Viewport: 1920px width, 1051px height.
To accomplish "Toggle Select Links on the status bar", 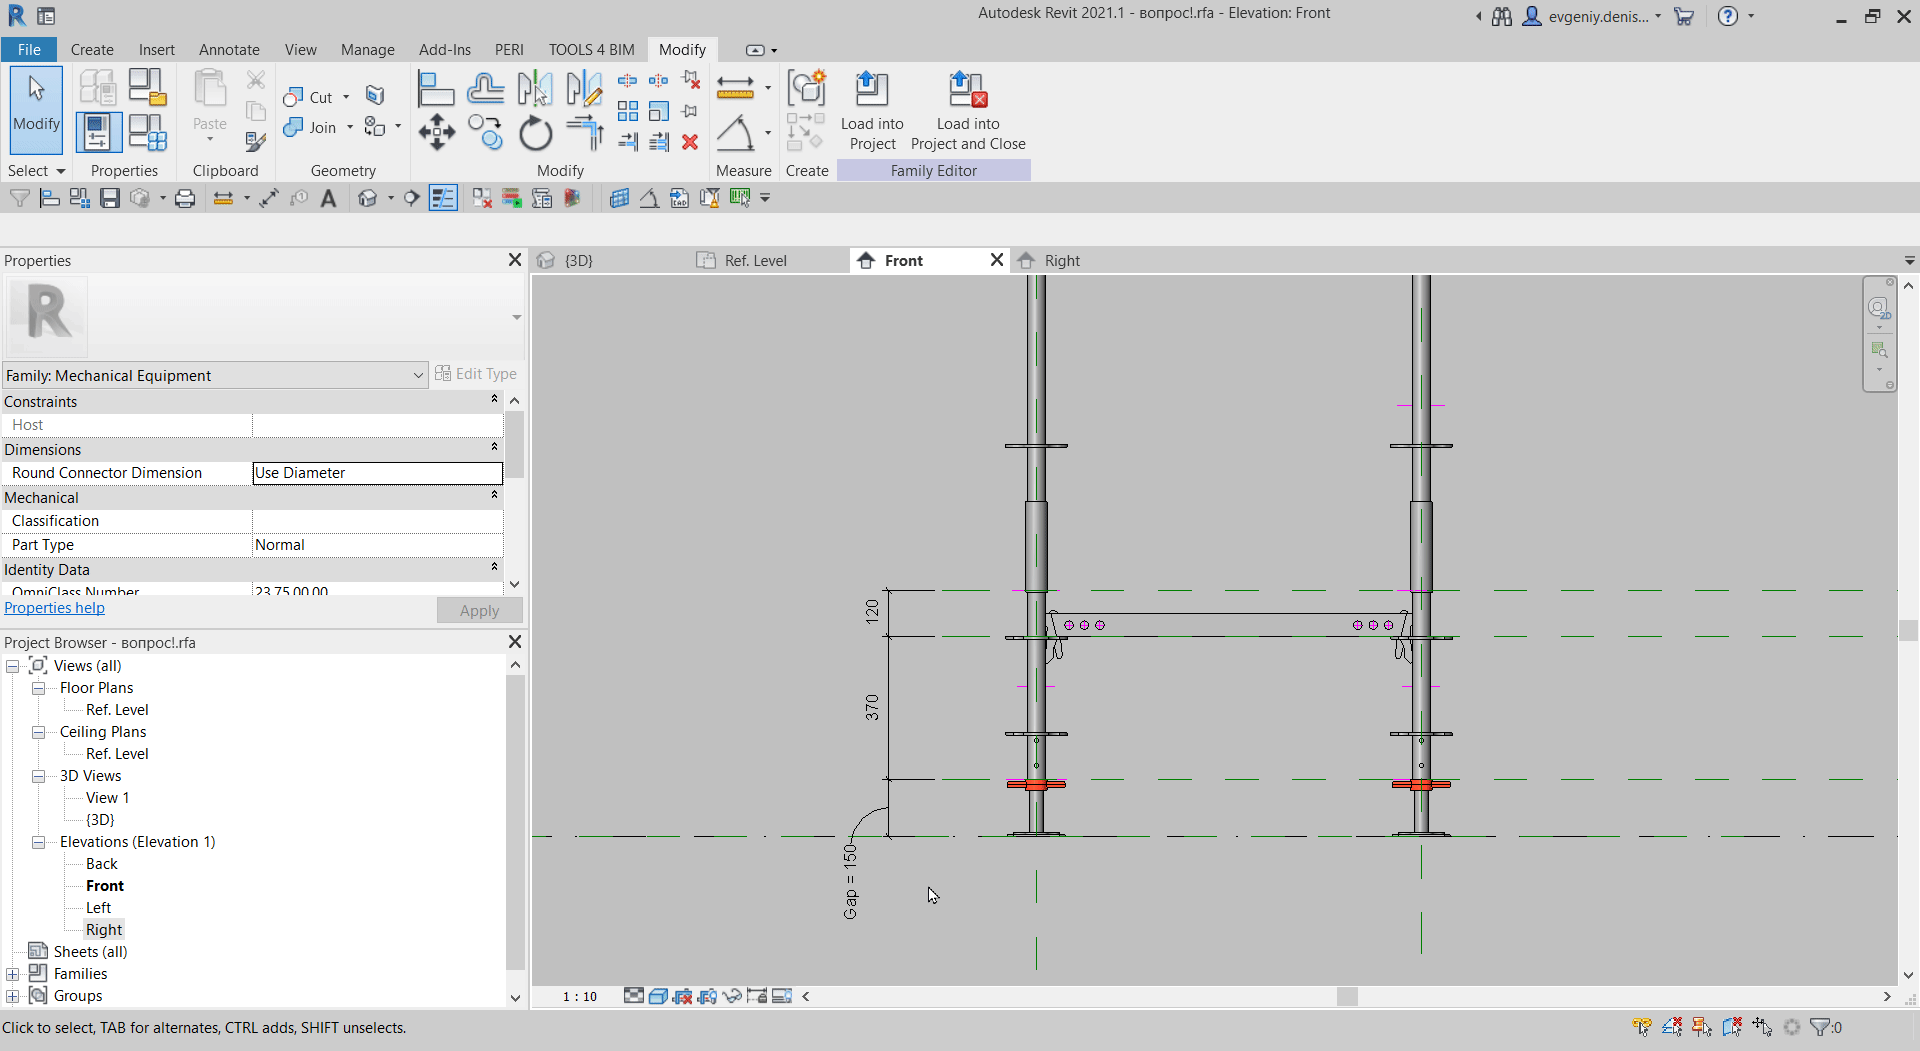I will point(1642,1027).
